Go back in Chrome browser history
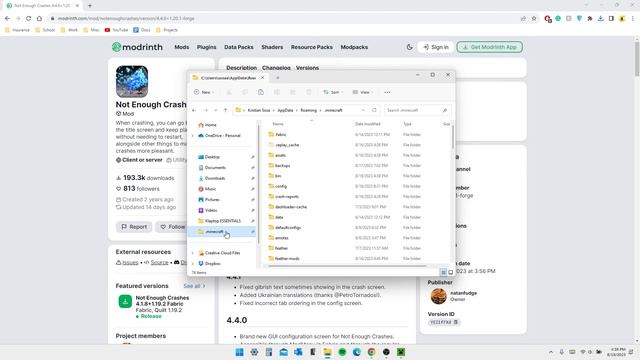The height and width of the screenshot is (360, 640). pos(7,18)
